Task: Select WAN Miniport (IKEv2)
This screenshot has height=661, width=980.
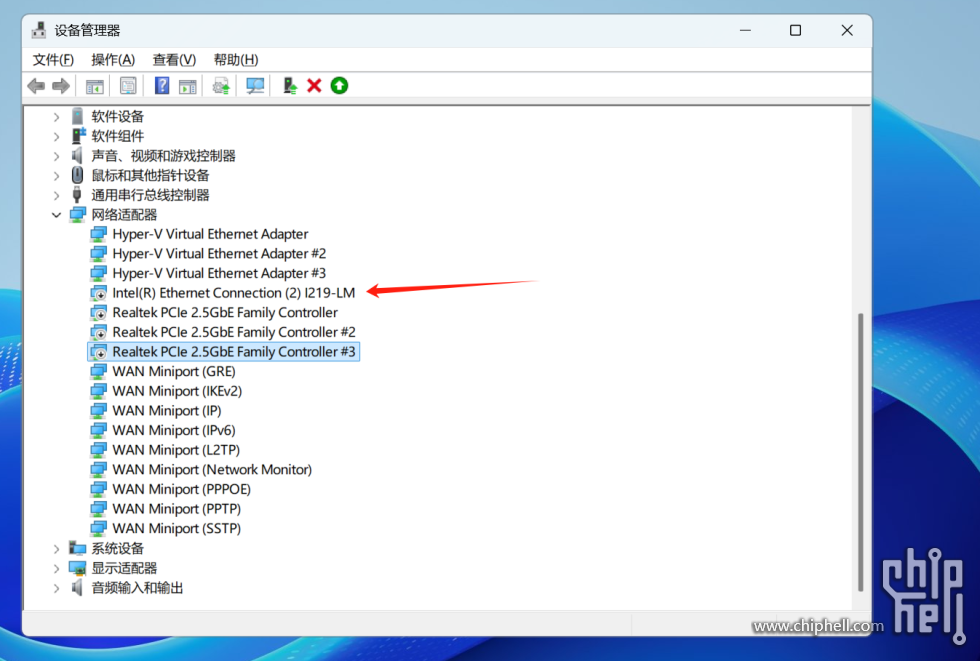Action: coord(177,391)
